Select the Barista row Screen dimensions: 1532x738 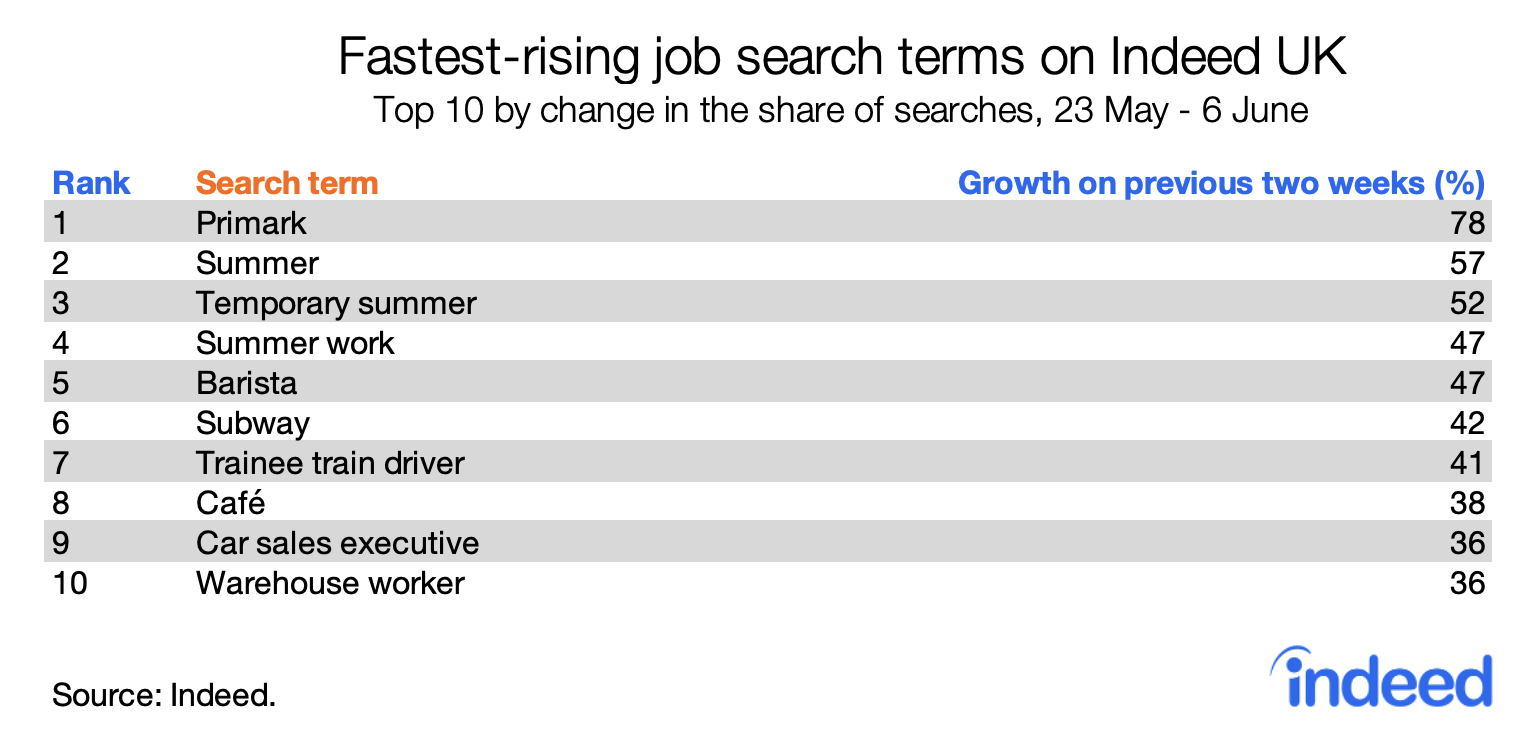(767, 383)
